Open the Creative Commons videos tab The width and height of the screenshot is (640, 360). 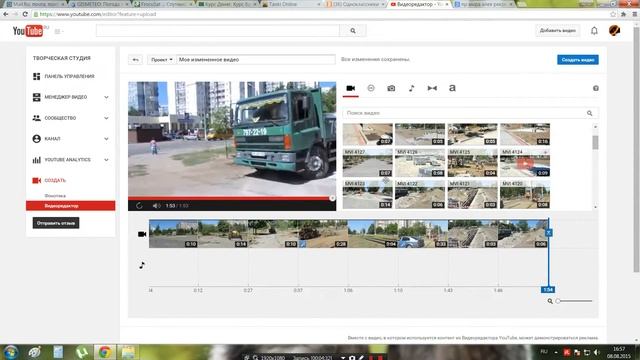[371, 88]
